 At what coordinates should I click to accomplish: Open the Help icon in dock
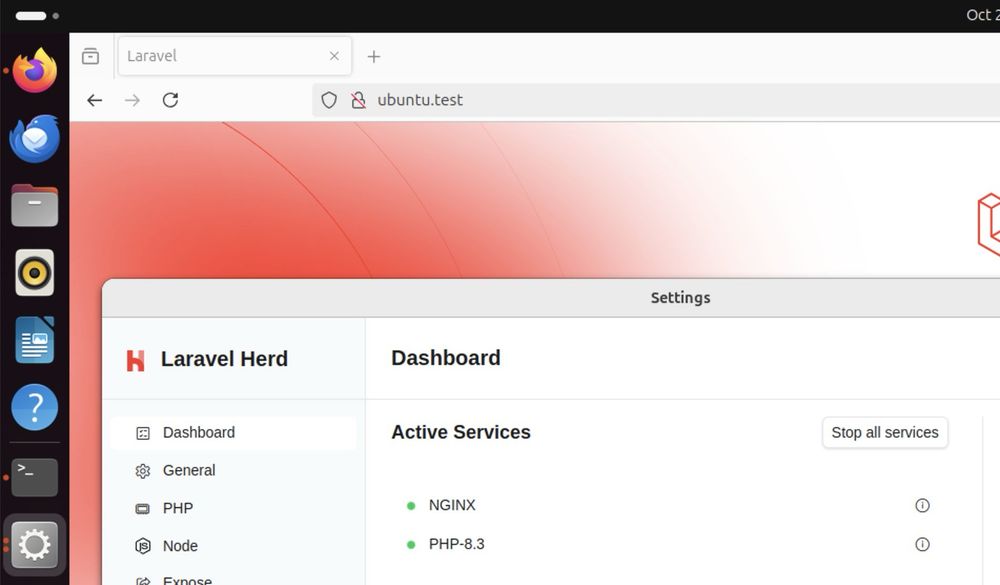pos(34,407)
